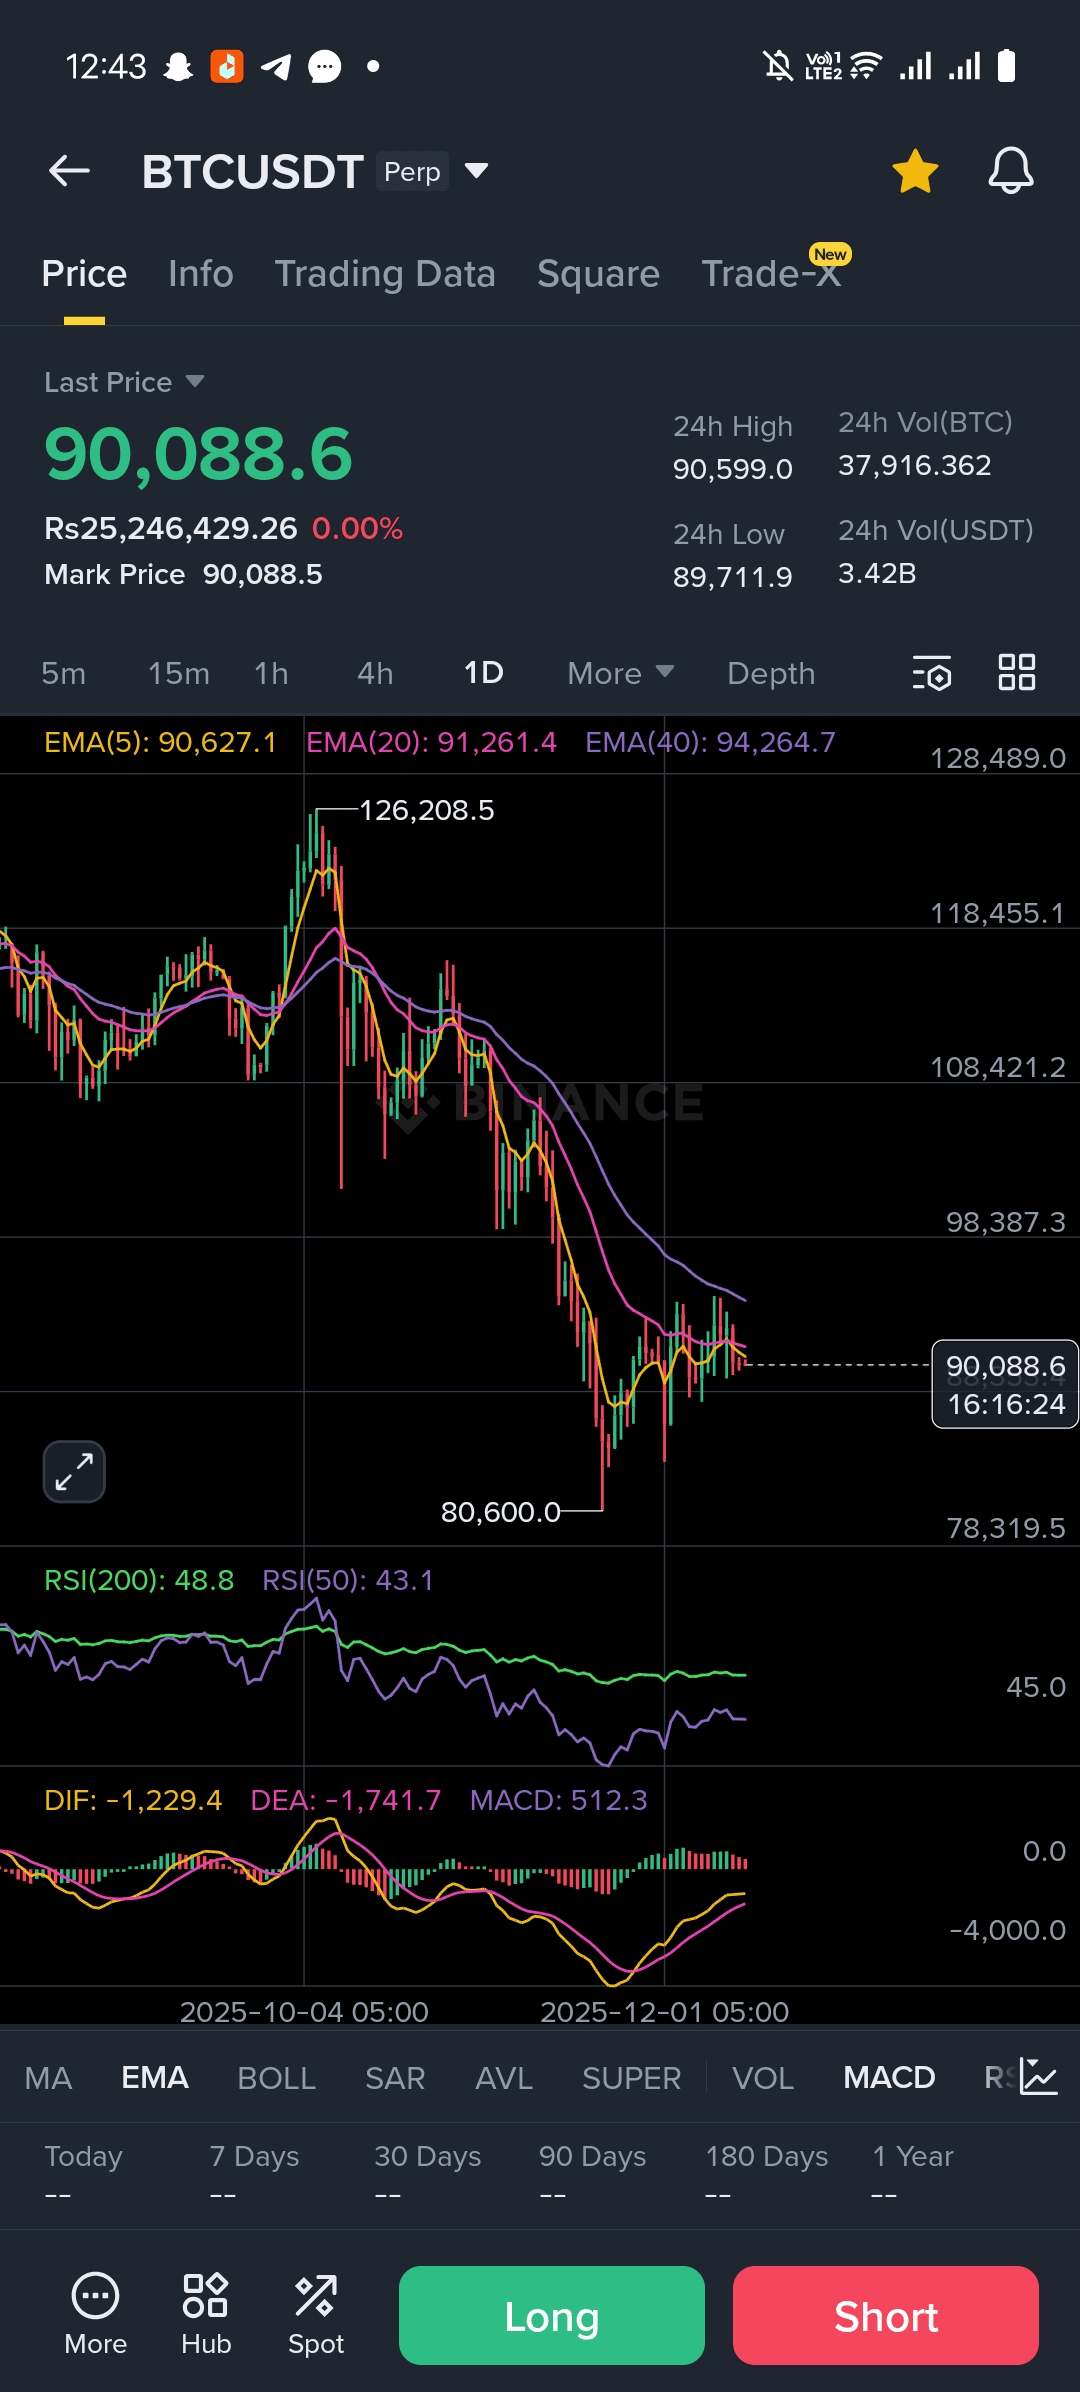
Task: Tap the RSI(50) indicator label
Action: 348,1580
